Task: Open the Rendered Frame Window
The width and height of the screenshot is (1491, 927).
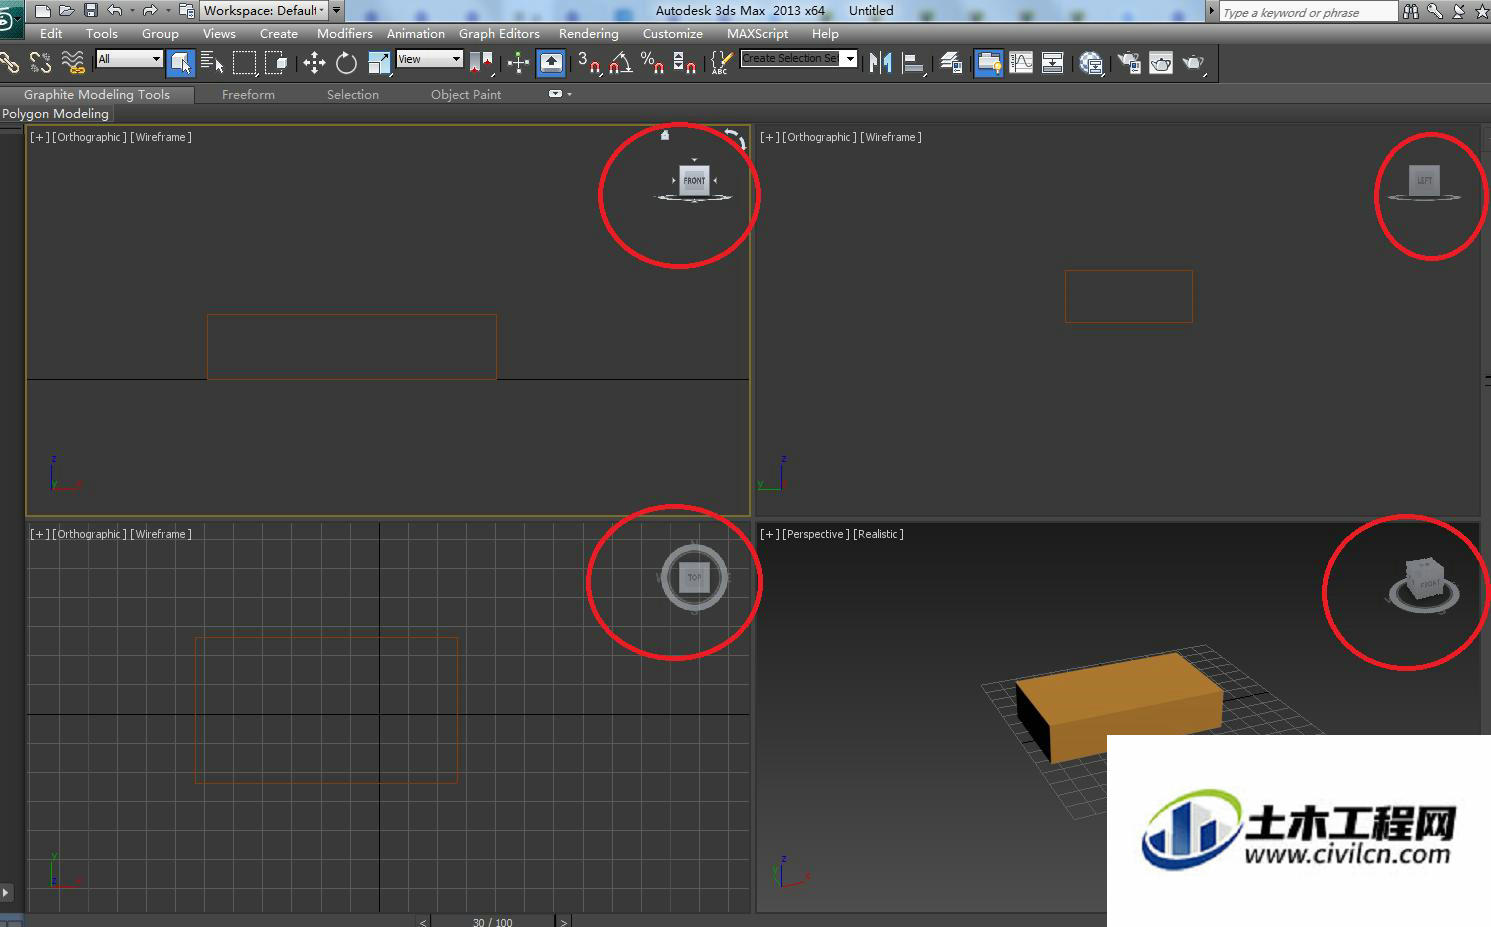Action: [x=1161, y=63]
